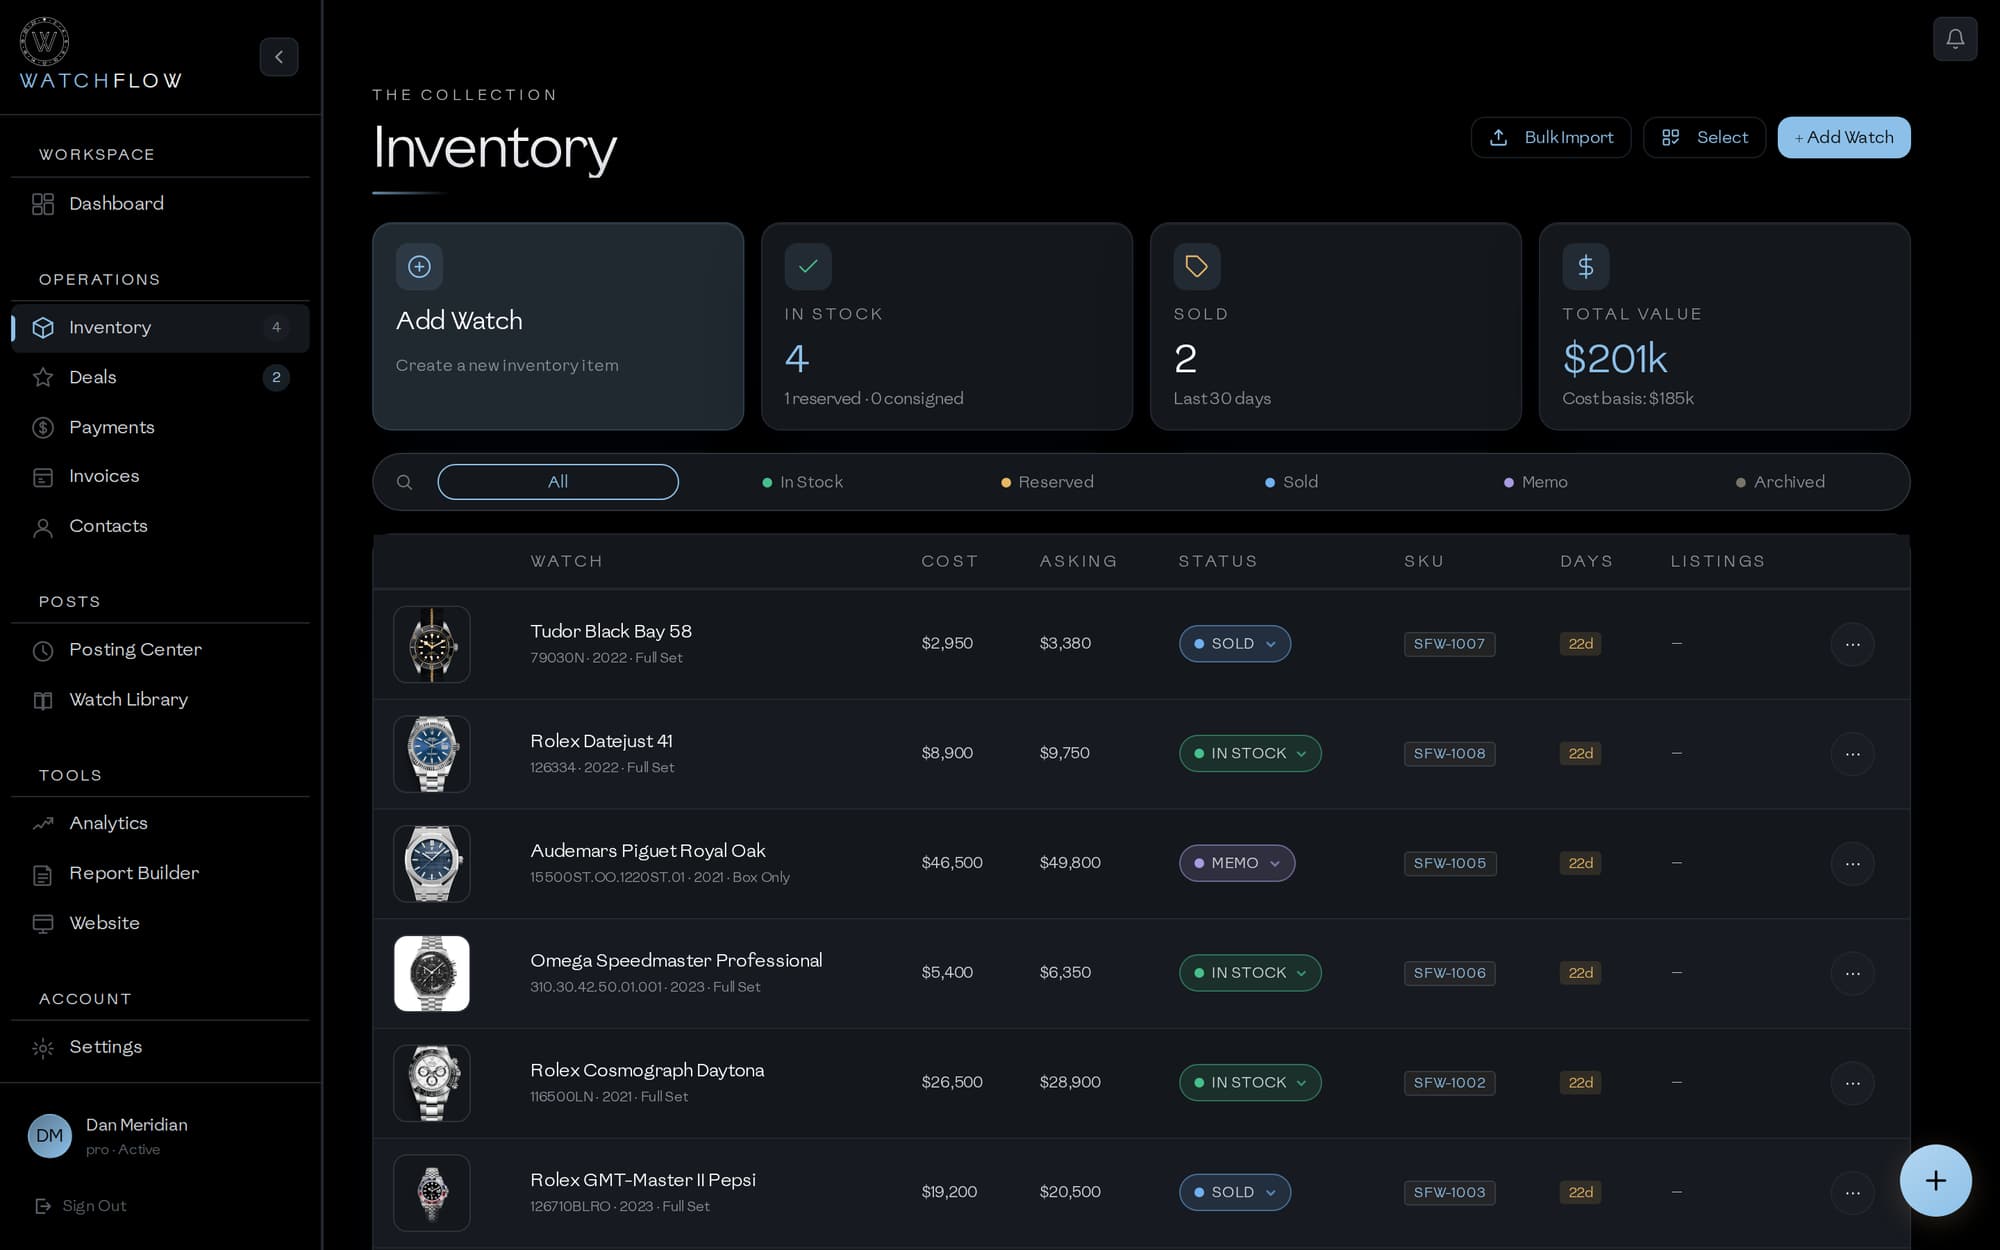Click Rolex GMT-Master II Pepsi name

pos(643,1180)
